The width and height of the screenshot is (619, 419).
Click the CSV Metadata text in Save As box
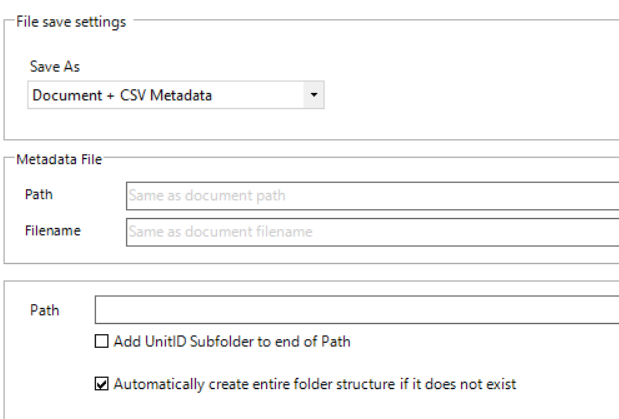166,96
